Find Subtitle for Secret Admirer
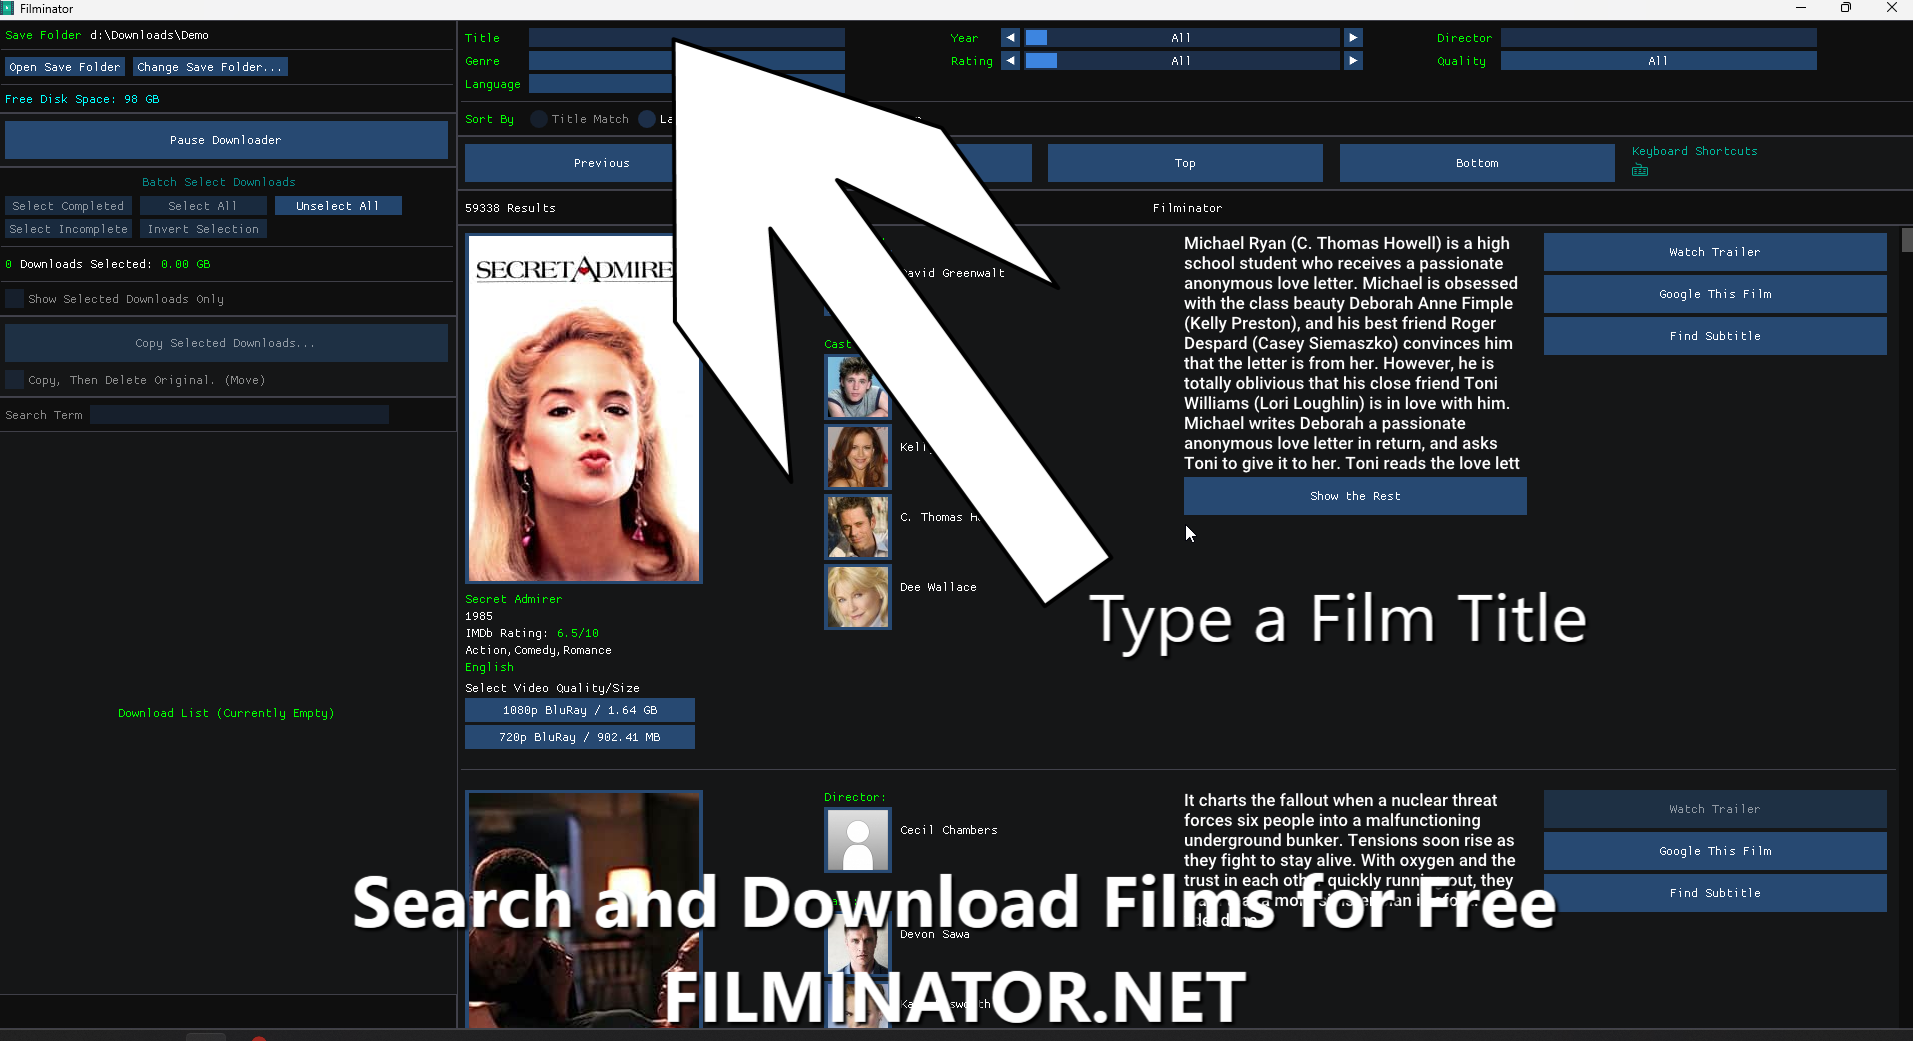This screenshot has width=1913, height=1041. [1715, 336]
